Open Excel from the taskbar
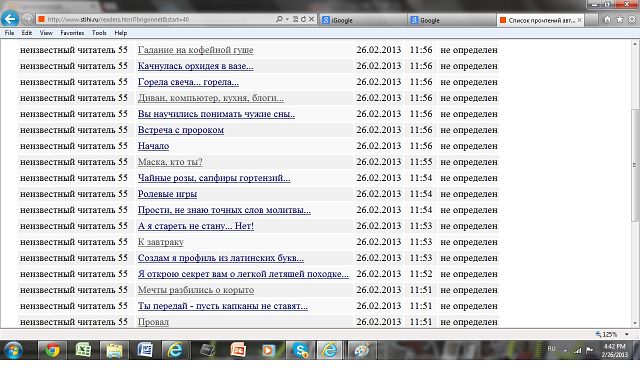640x370 pixels. click(x=83, y=350)
